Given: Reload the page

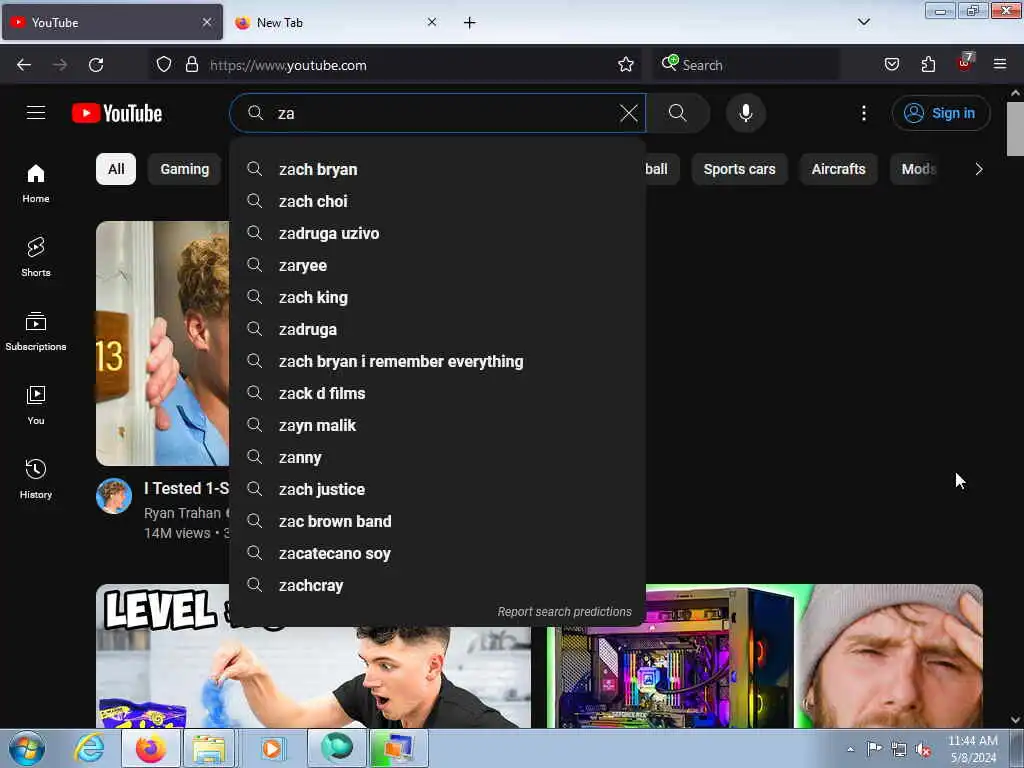Looking at the screenshot, I should click(96, 65).
